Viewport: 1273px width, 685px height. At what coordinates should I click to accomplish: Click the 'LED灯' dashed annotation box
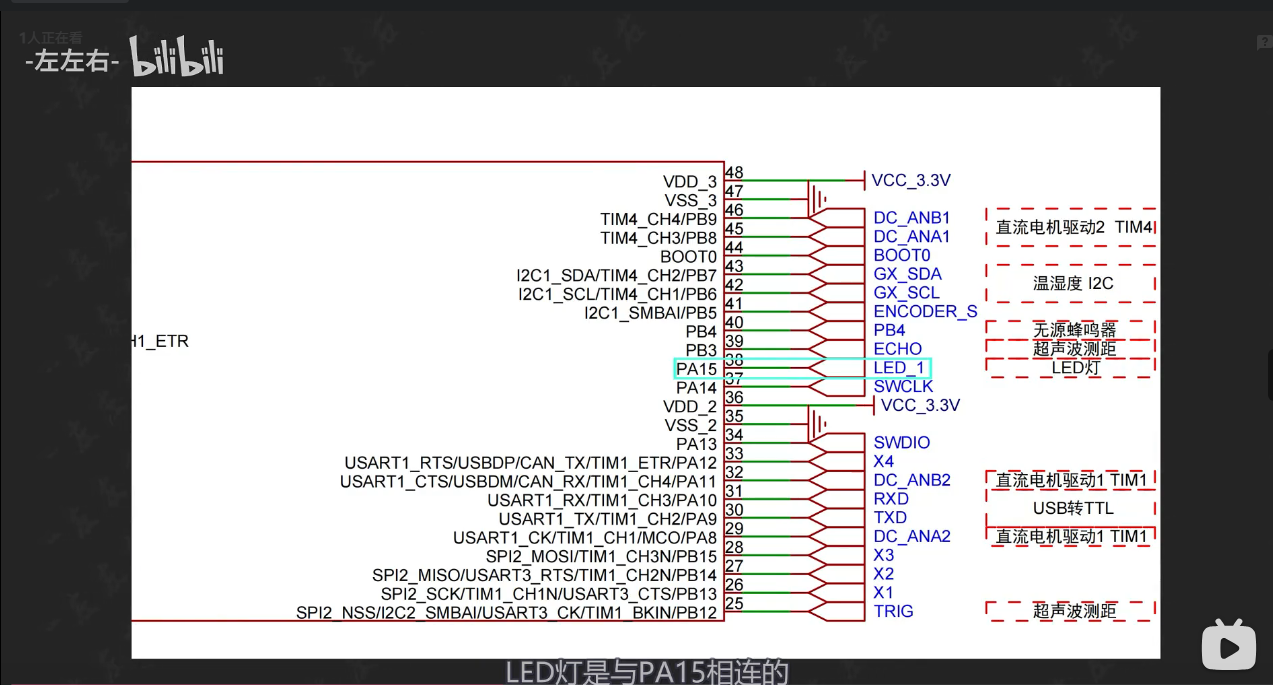(1071, 368)
